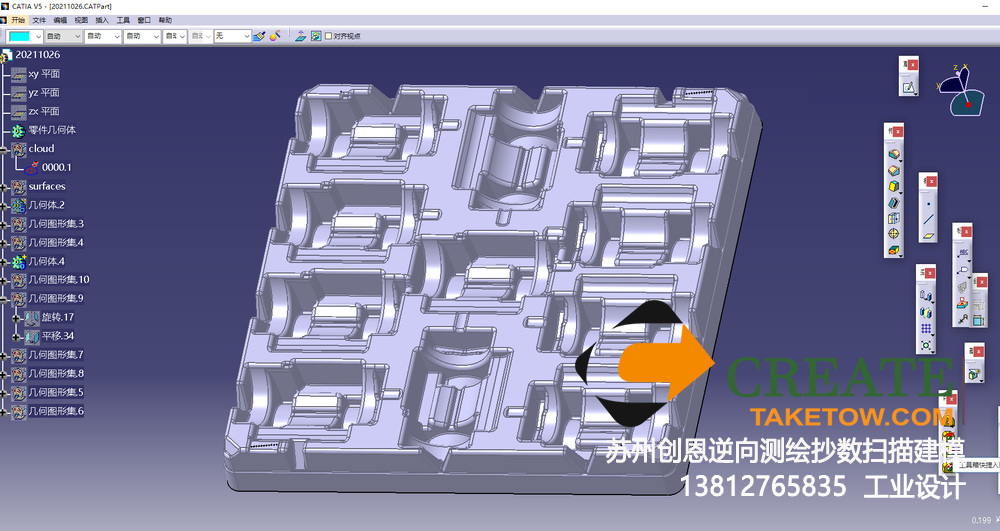Click the cyan color swatch
The height and width of the screenshot is (531, 1000).
tap(19, 36)
